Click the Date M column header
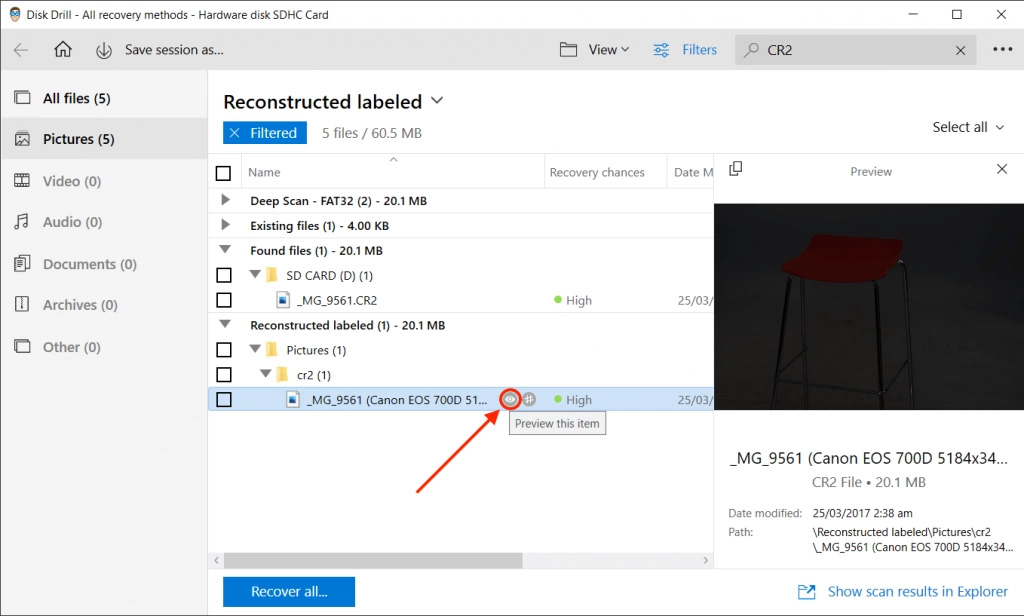 (x=693, y=172)
